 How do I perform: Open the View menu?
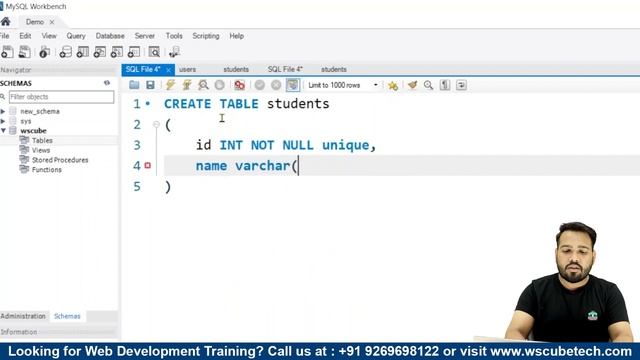[x=49, y=36]
